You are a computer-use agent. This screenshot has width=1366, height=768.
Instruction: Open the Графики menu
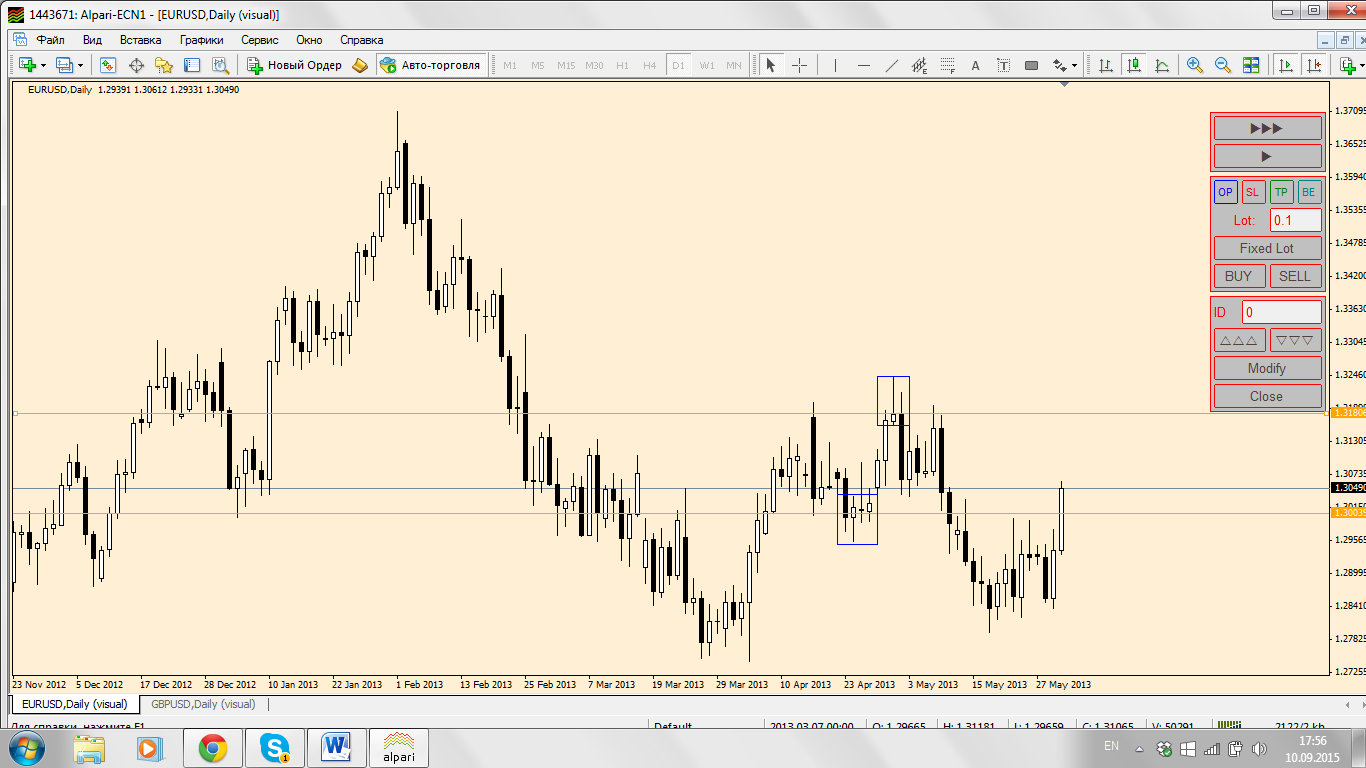pyautogui.click(x=201, y=40)
